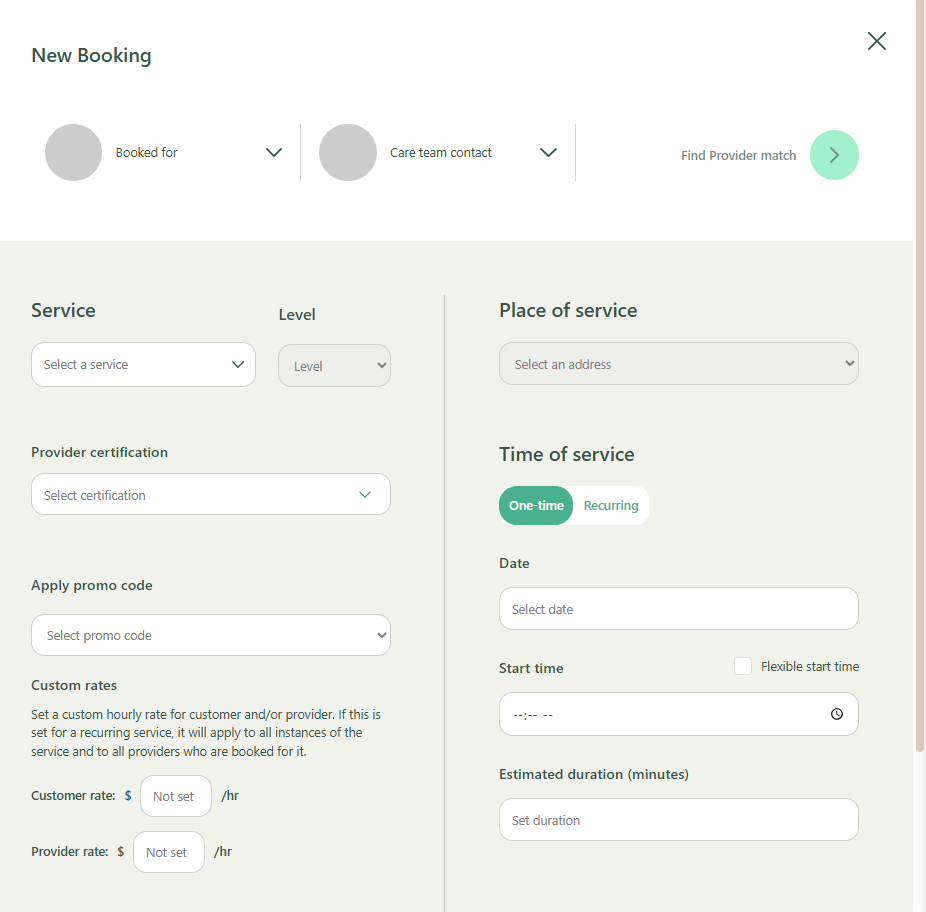Viewport: 926px width, 912px height.
Task: Switch to Recurring time of service
Action: point(610,506)
